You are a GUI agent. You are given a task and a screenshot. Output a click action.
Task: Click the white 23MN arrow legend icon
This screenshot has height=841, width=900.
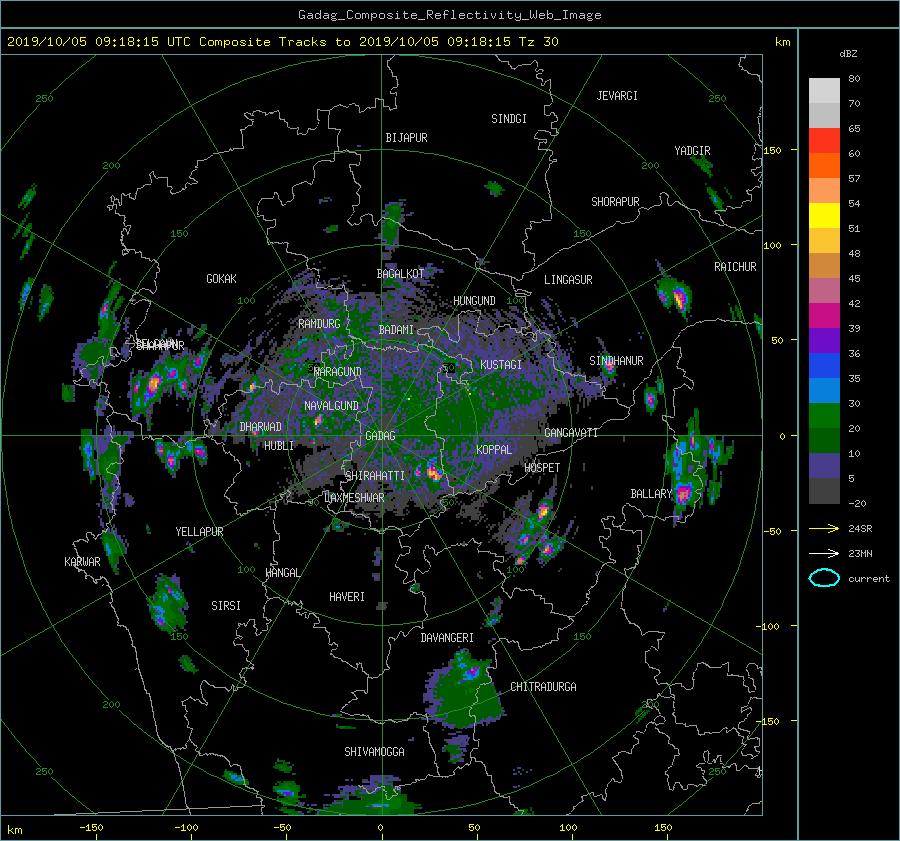click(x=824, y=553)
